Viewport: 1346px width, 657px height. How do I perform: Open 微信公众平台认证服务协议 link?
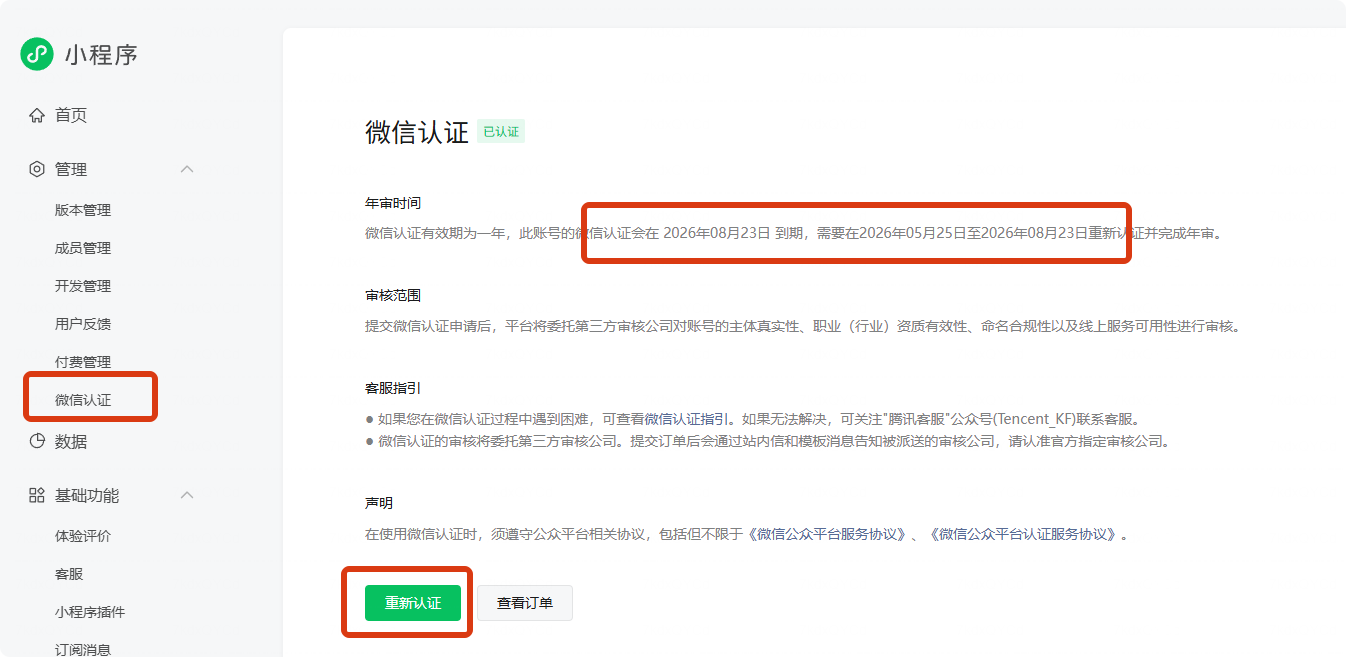point(1024,534)
